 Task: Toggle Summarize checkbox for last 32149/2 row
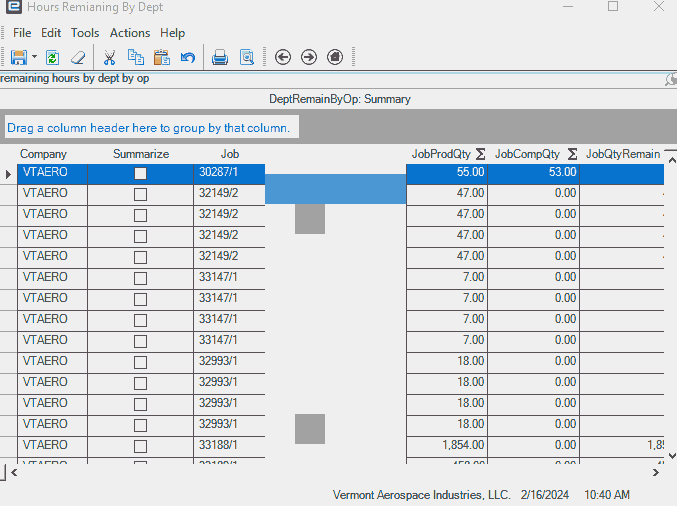click(x=140, y=257)
